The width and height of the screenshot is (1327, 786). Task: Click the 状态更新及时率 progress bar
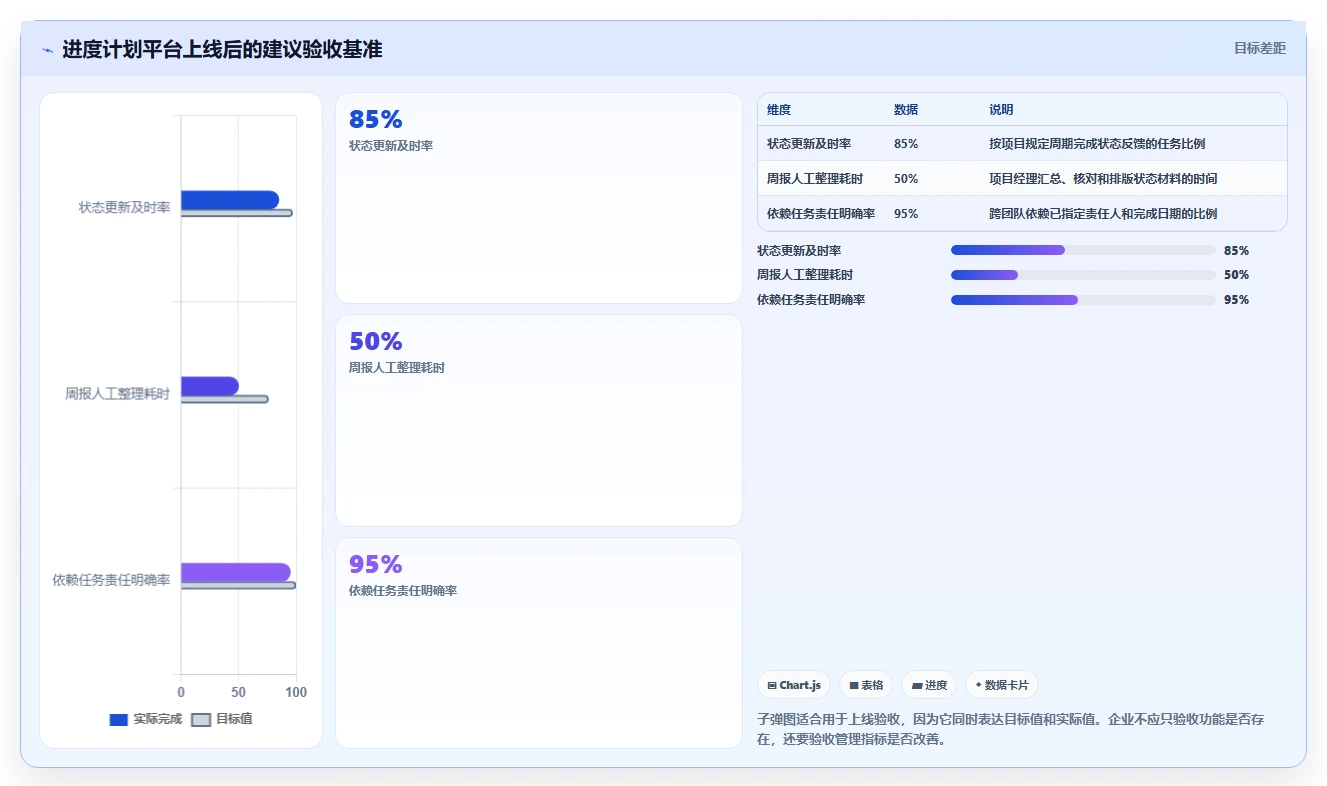1083,250
